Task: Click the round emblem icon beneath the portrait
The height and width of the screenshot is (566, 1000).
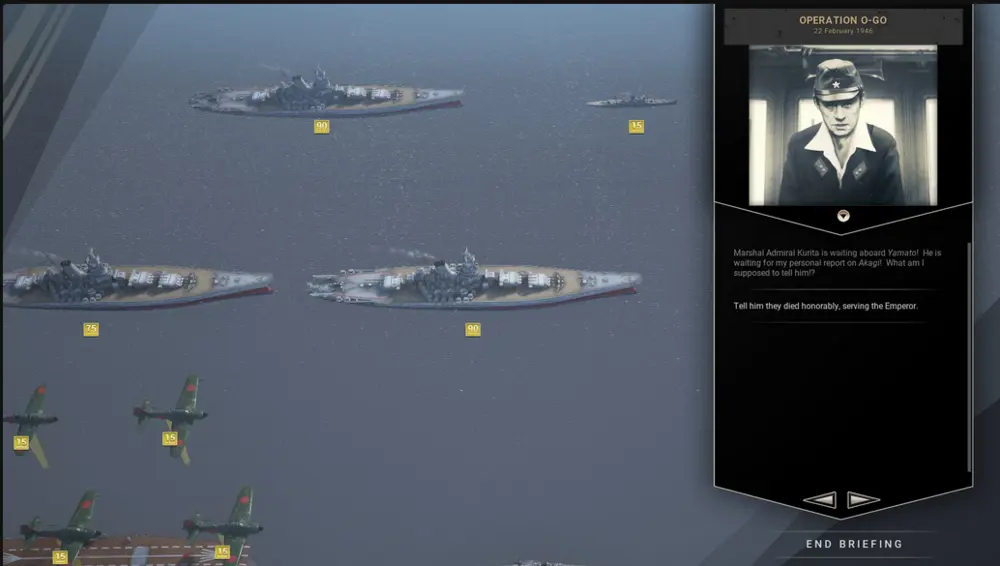Action: click(843, 216)
